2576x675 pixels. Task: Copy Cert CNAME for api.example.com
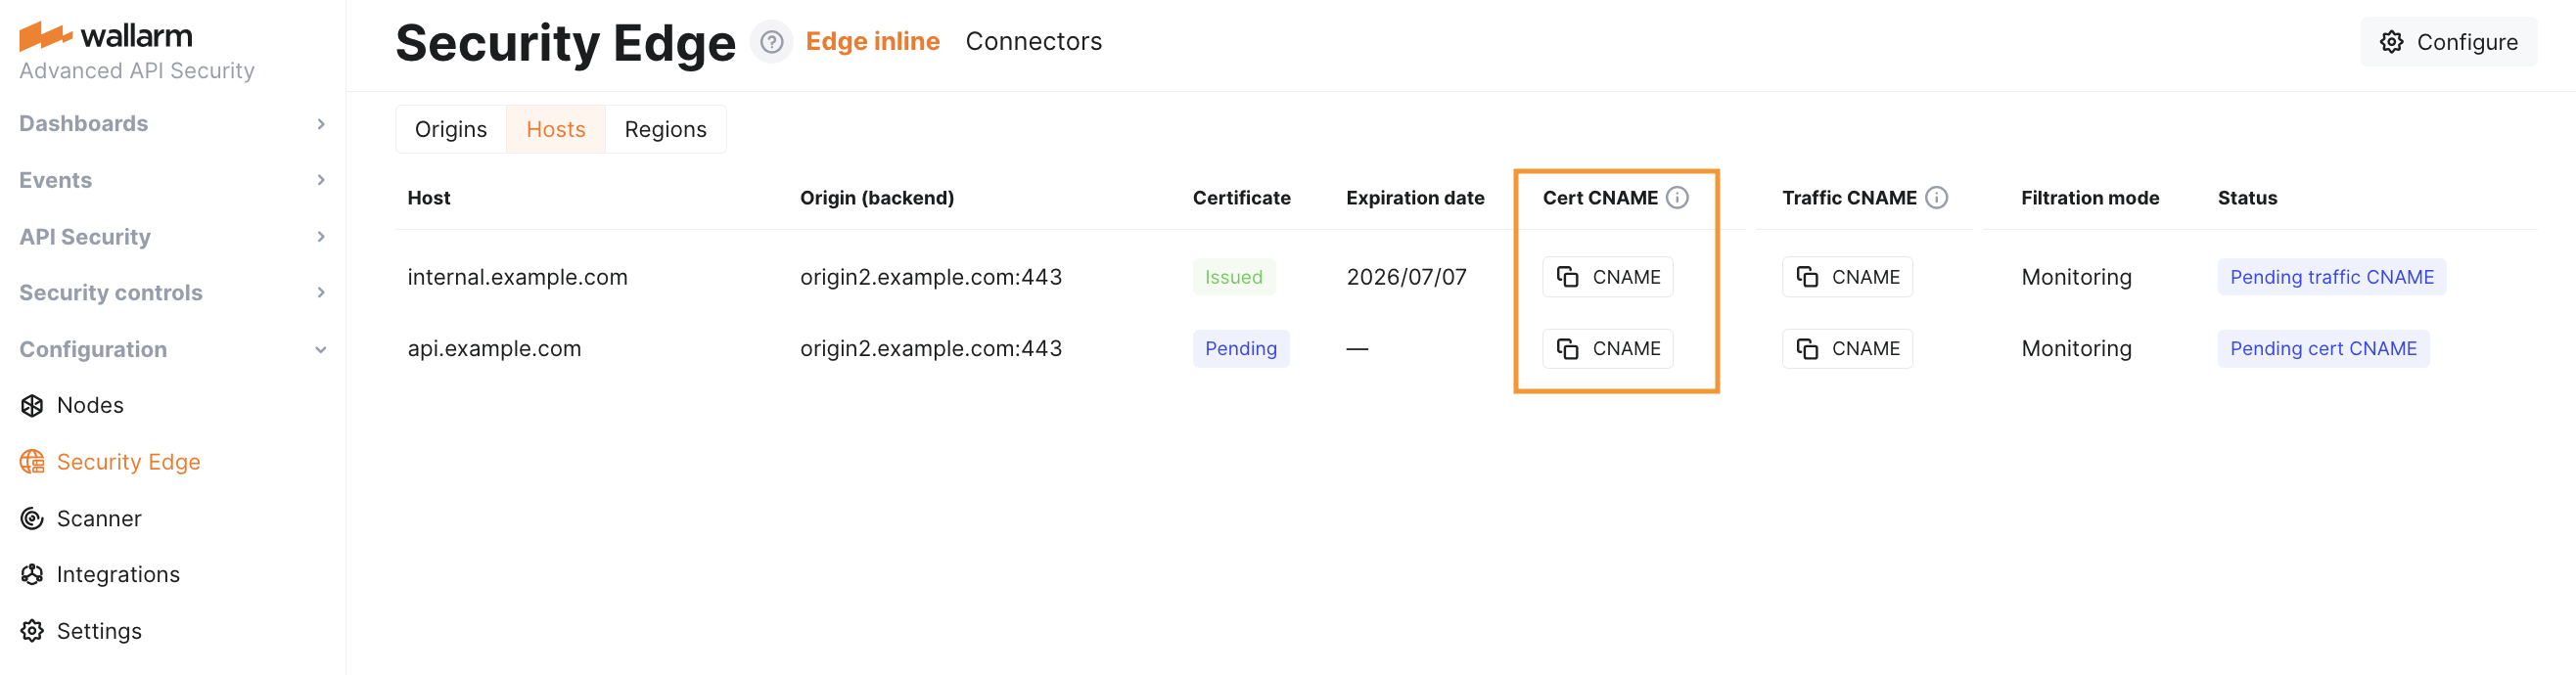pos(1607,349)
